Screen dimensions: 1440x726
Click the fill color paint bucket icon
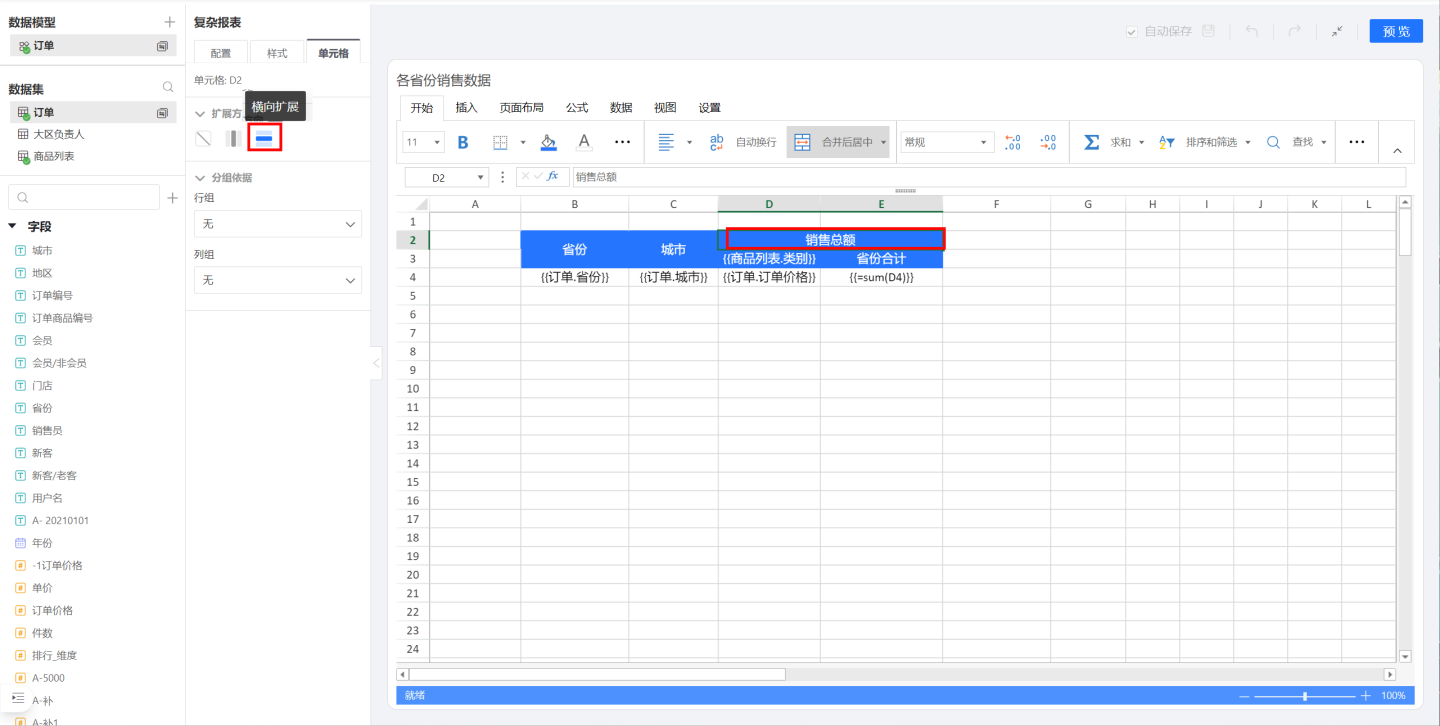548,143
